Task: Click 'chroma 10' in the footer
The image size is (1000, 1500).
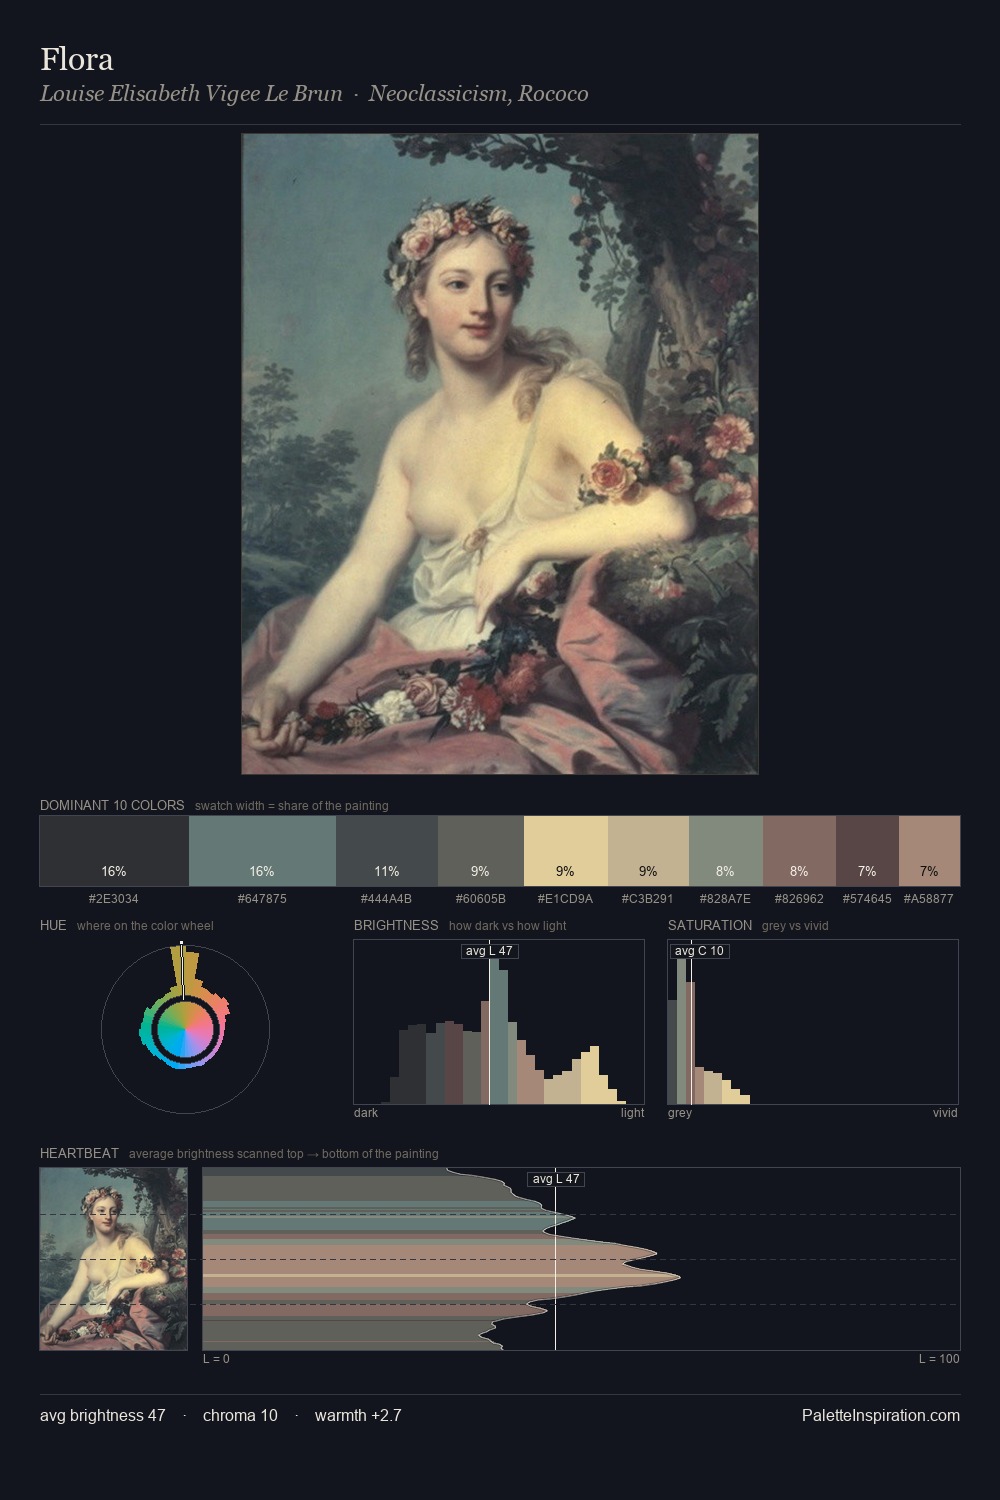Action: pyautogui.click(x=240, y=1415)
